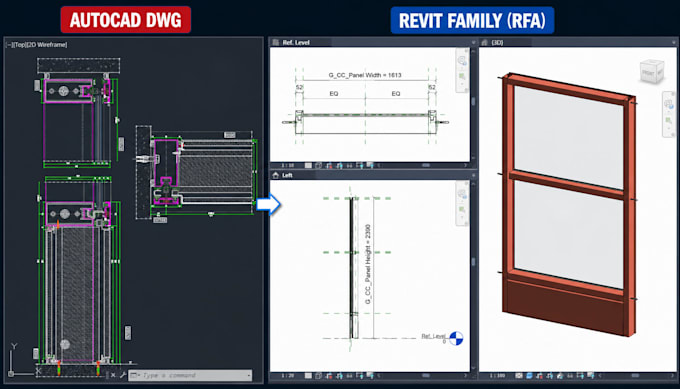680x389 pixels.
Task: Open the 1:10 view scale in Ref. Level
Action: click(x=288, y=166)
